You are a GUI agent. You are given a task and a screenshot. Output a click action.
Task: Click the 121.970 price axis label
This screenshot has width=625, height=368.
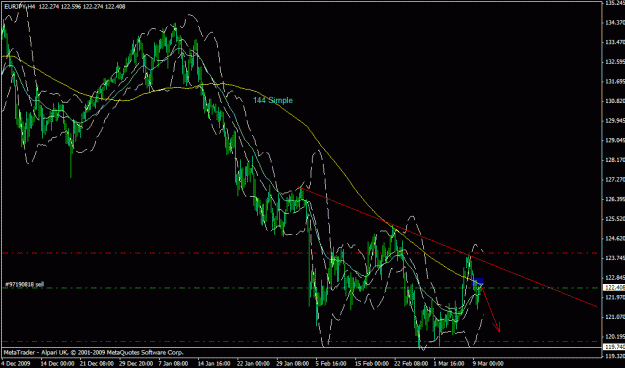[614, 297]
